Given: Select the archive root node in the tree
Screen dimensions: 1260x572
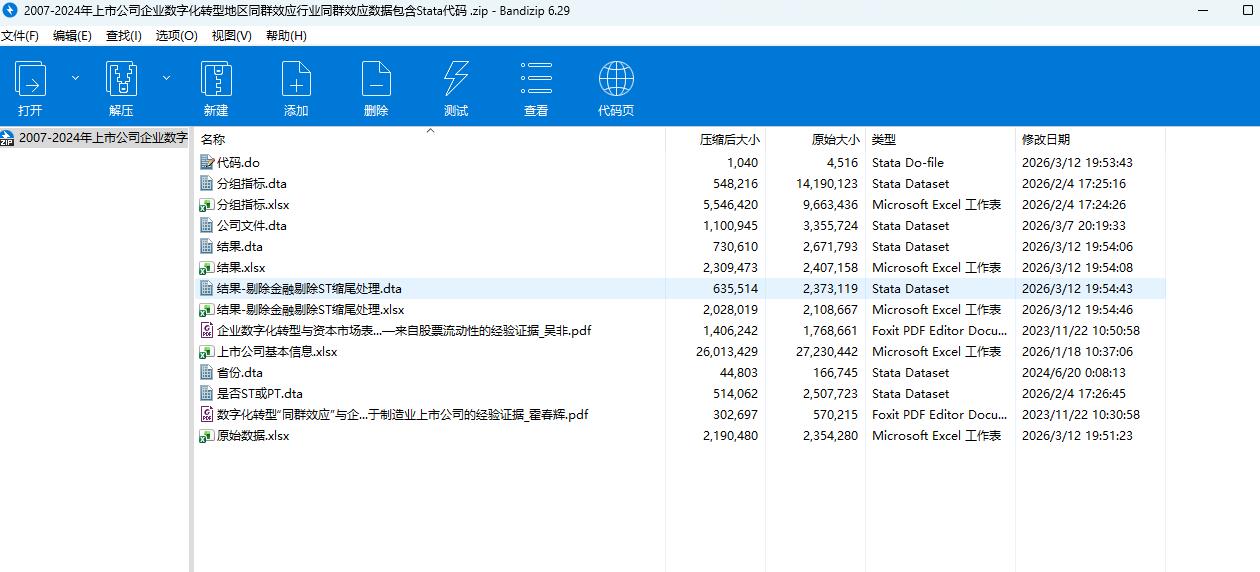Looking at the screenshot, I should [x=102, y=138].
